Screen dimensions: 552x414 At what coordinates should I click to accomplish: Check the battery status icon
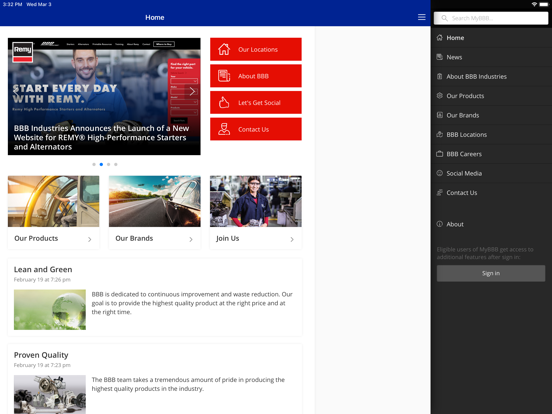tap(544, 5)
